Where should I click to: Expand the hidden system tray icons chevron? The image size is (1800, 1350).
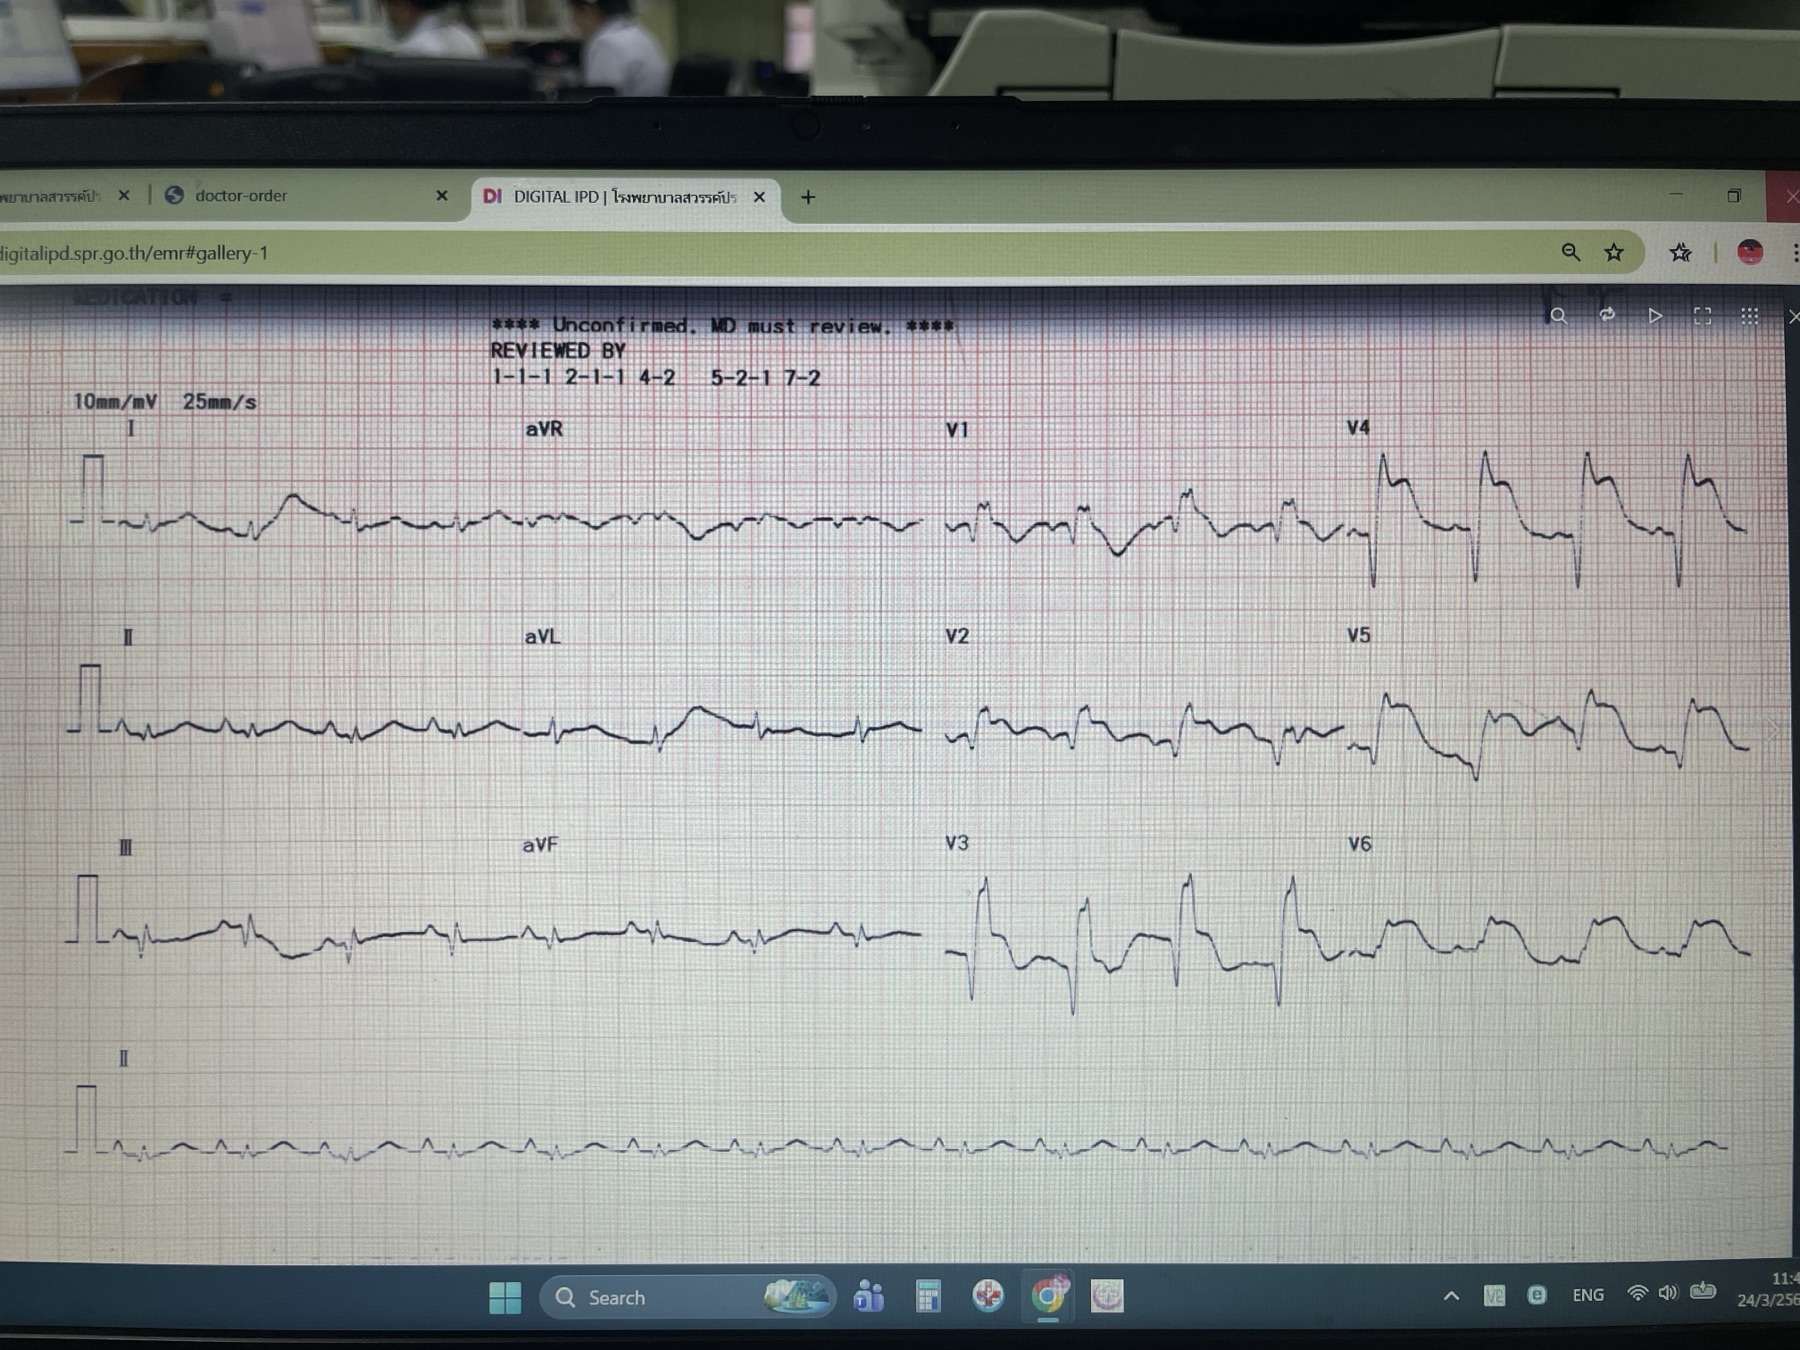click(1451, 1296)
